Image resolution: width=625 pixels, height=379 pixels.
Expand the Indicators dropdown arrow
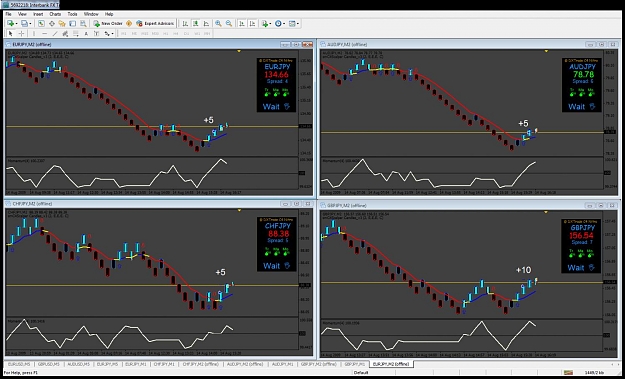[270, 24]
